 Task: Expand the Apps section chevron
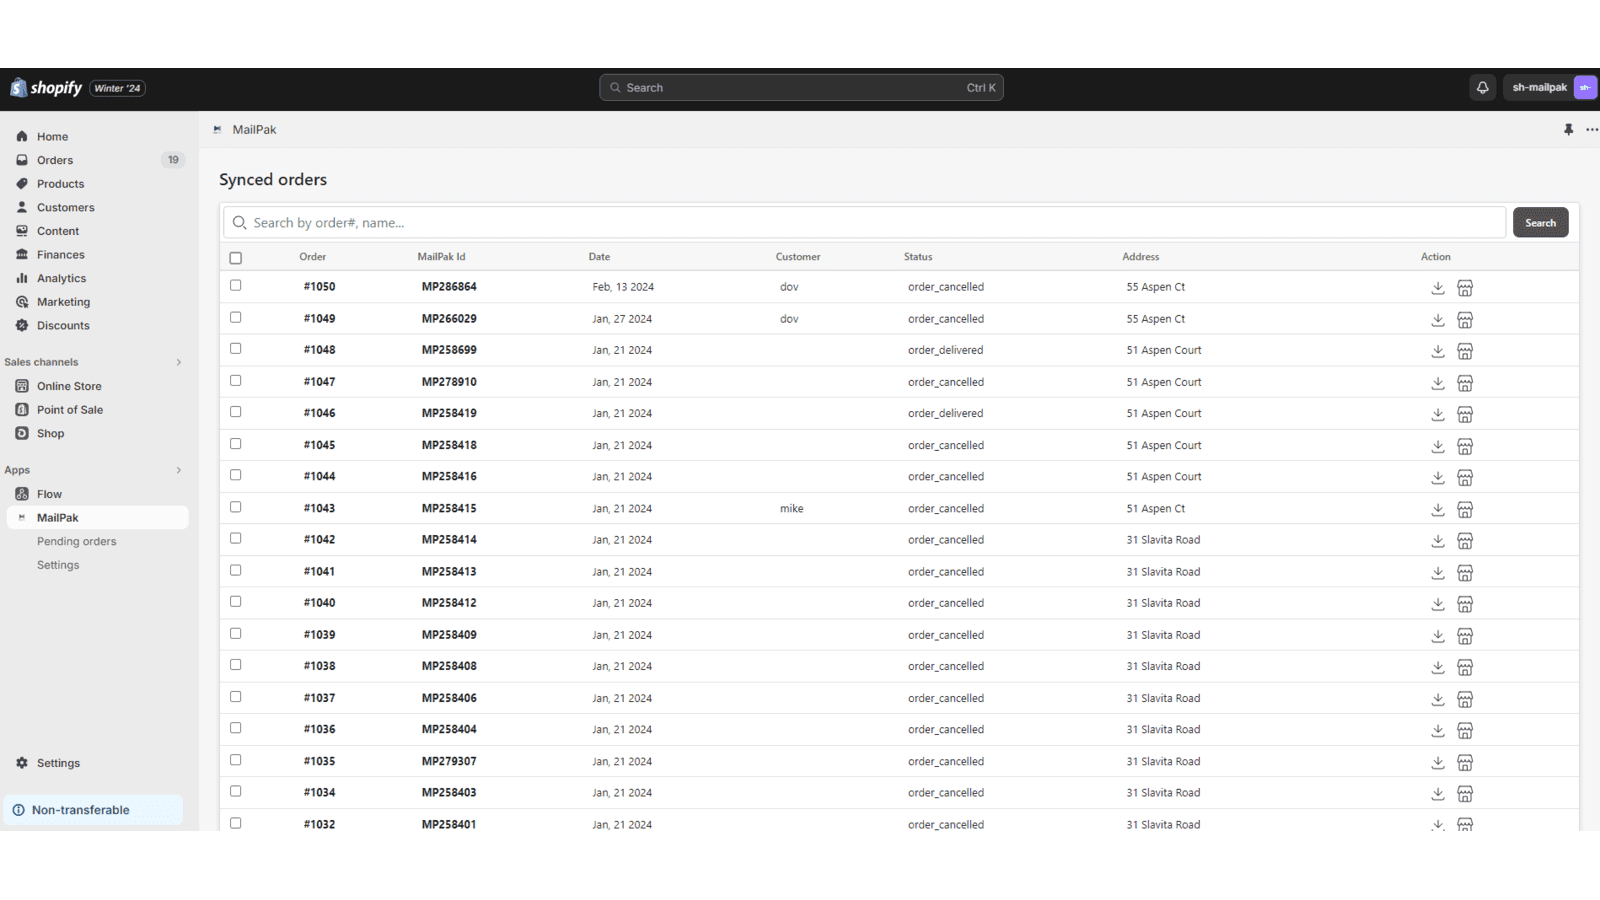179,470
